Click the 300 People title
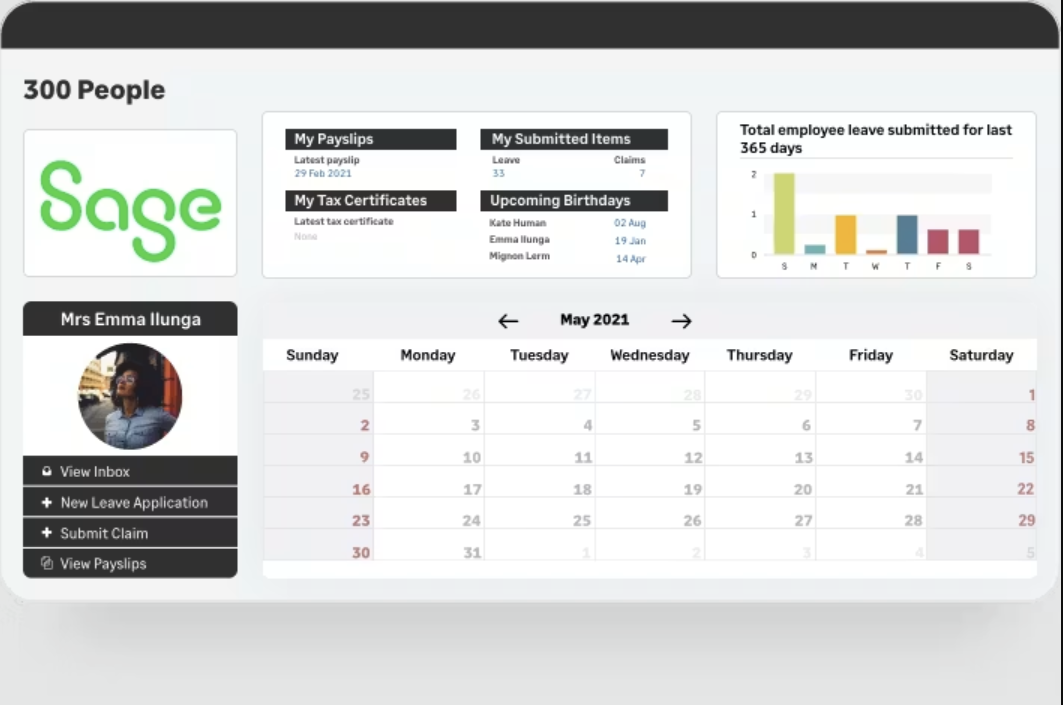The image size is (1063, 705). click(94, 90)
